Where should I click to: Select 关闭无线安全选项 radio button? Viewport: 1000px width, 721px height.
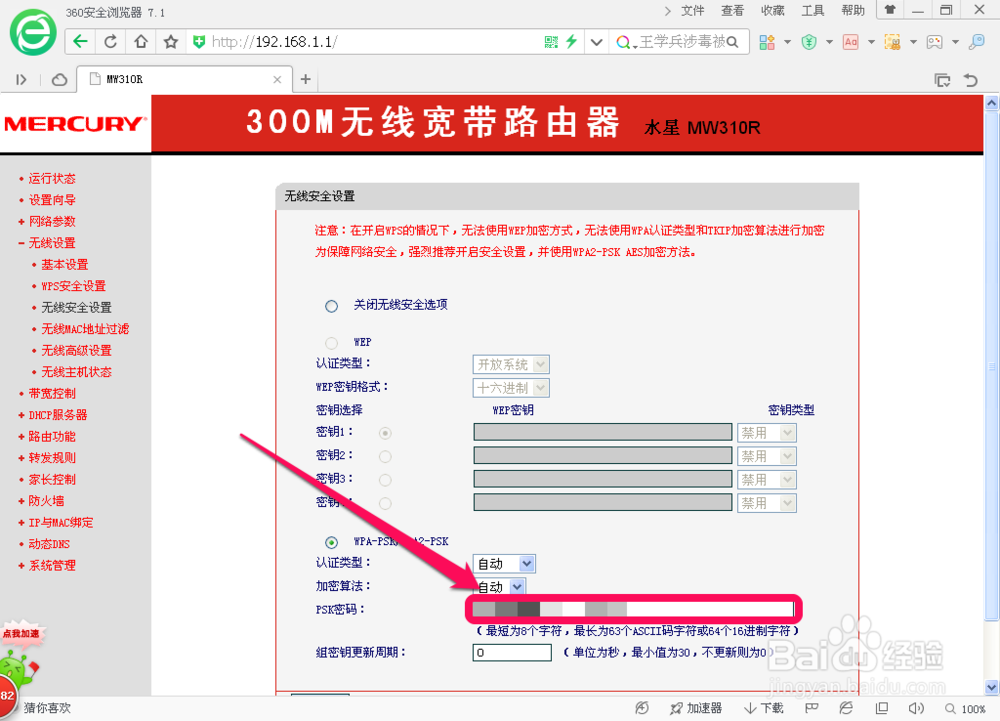point(332,307)
